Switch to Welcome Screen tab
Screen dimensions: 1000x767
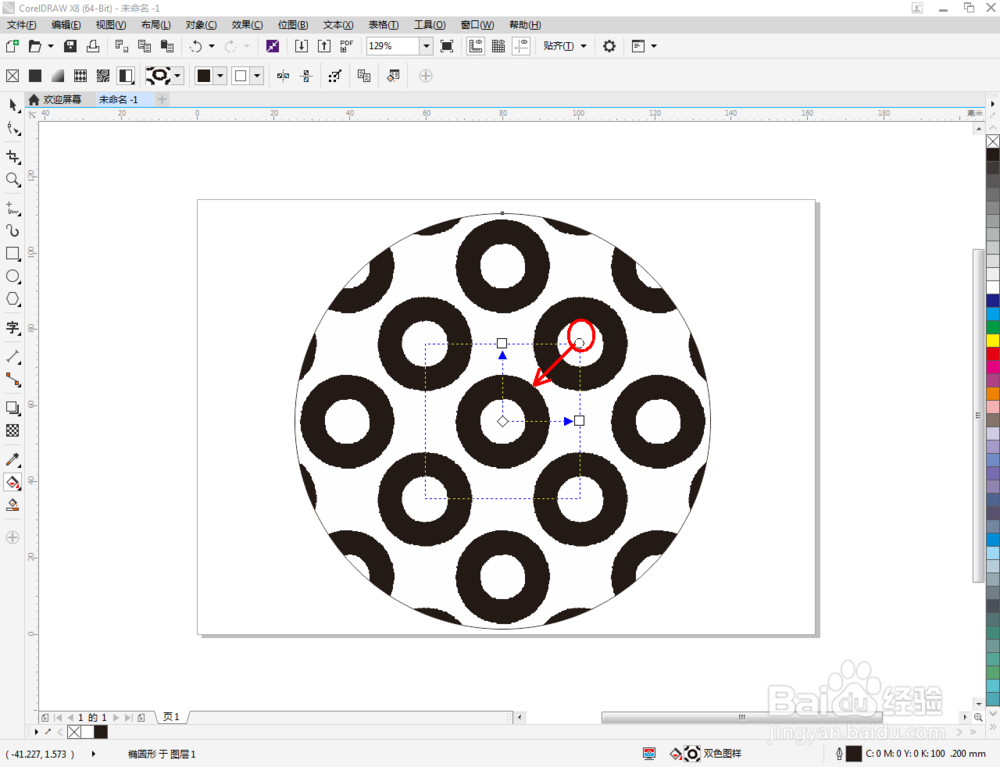click(55, 99)
